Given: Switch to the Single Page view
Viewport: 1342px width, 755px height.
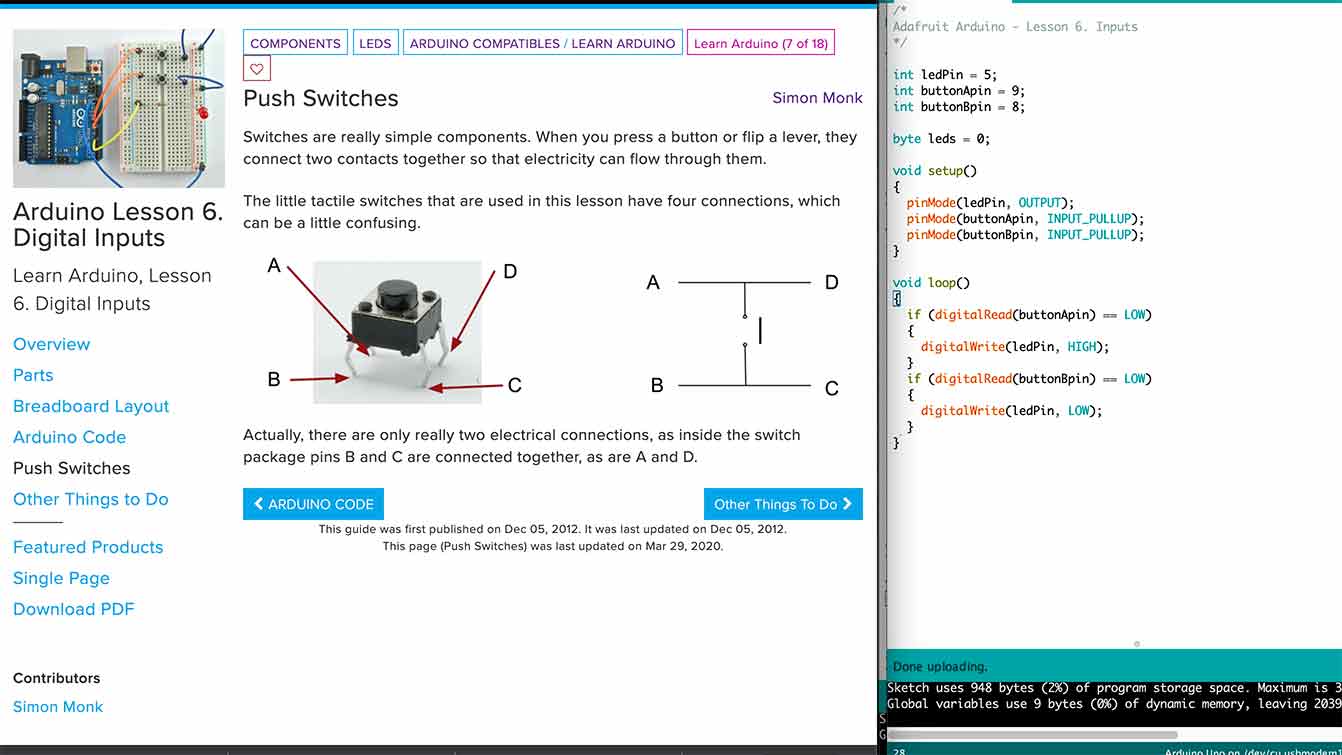Looking at the screenshot, I should pos(61,578).
